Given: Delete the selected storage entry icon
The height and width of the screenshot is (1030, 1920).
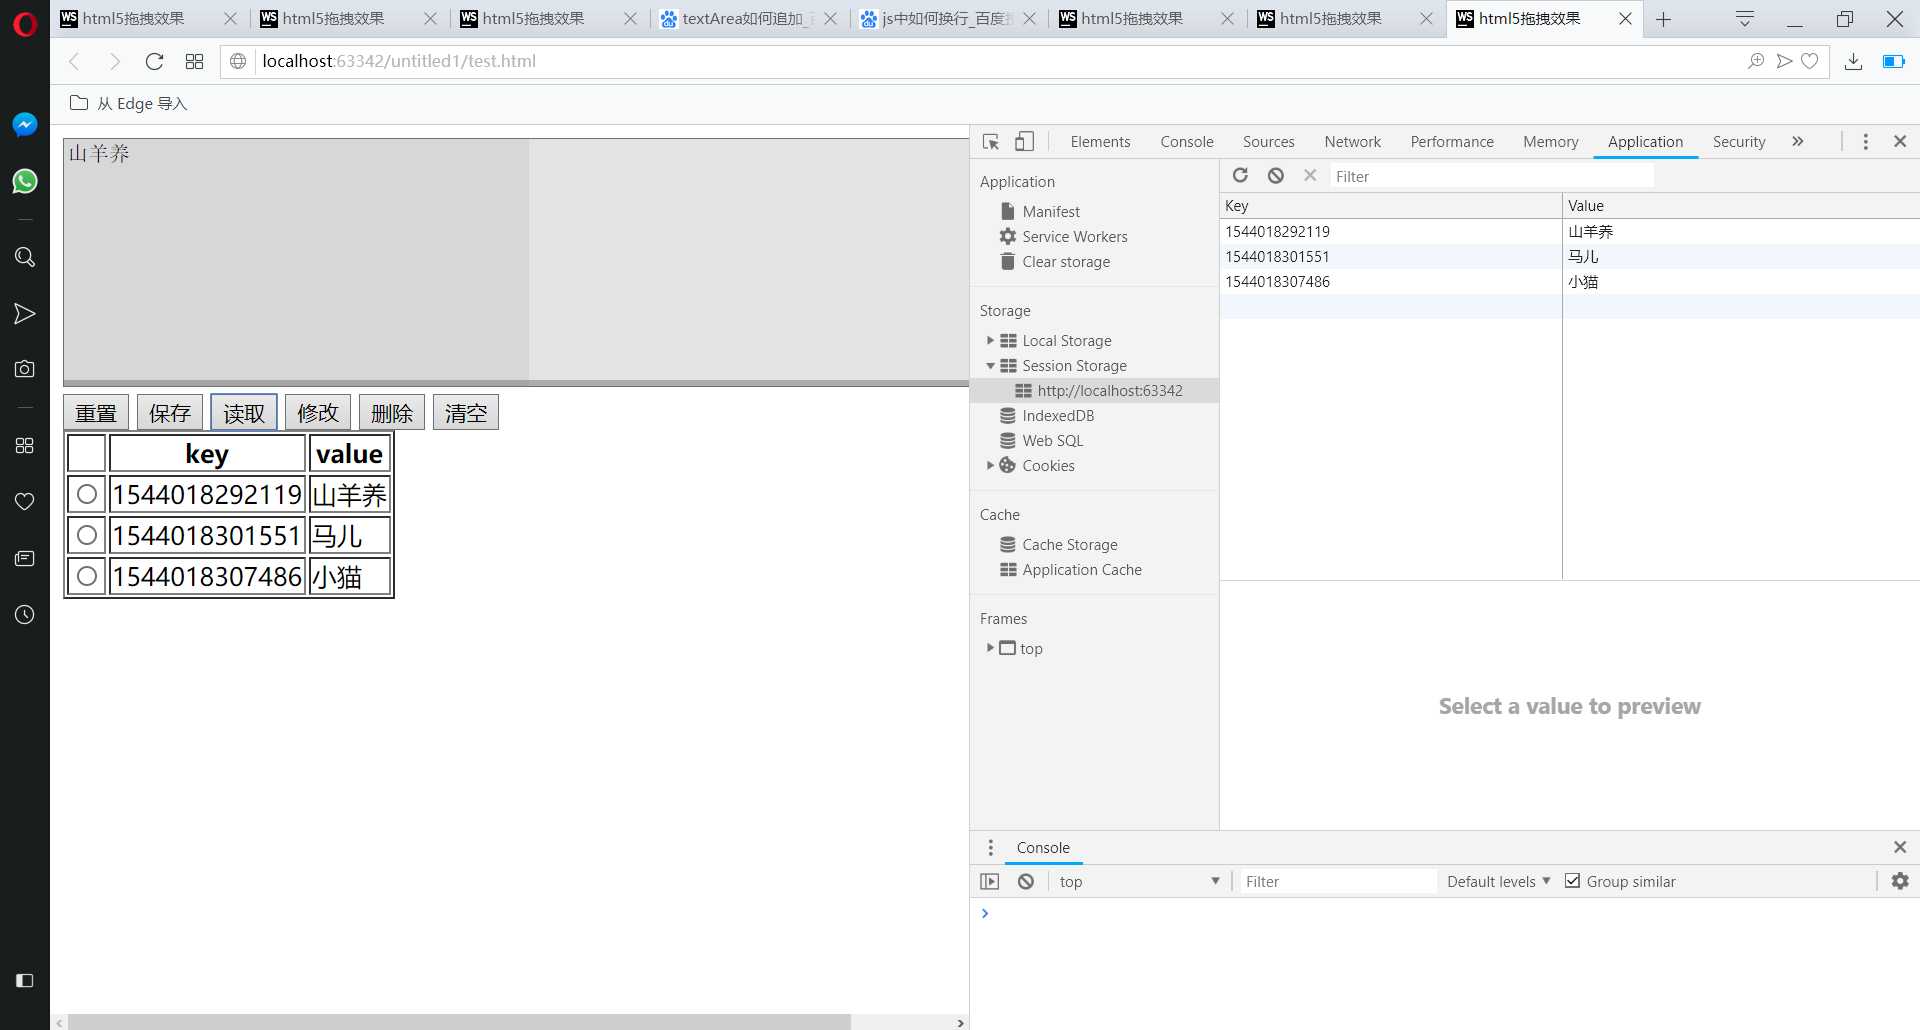Looking at the screenshot, I should pos(1310,176).
